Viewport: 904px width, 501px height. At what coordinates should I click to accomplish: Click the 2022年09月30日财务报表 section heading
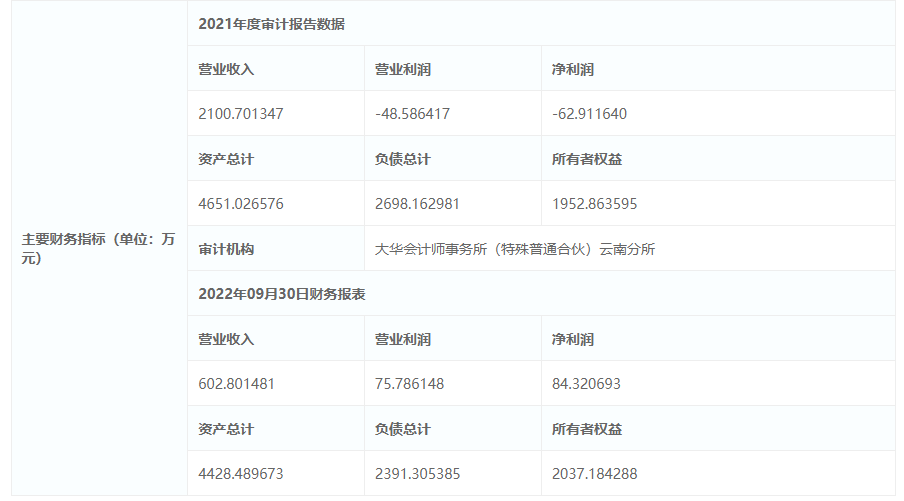click(282, 294)
